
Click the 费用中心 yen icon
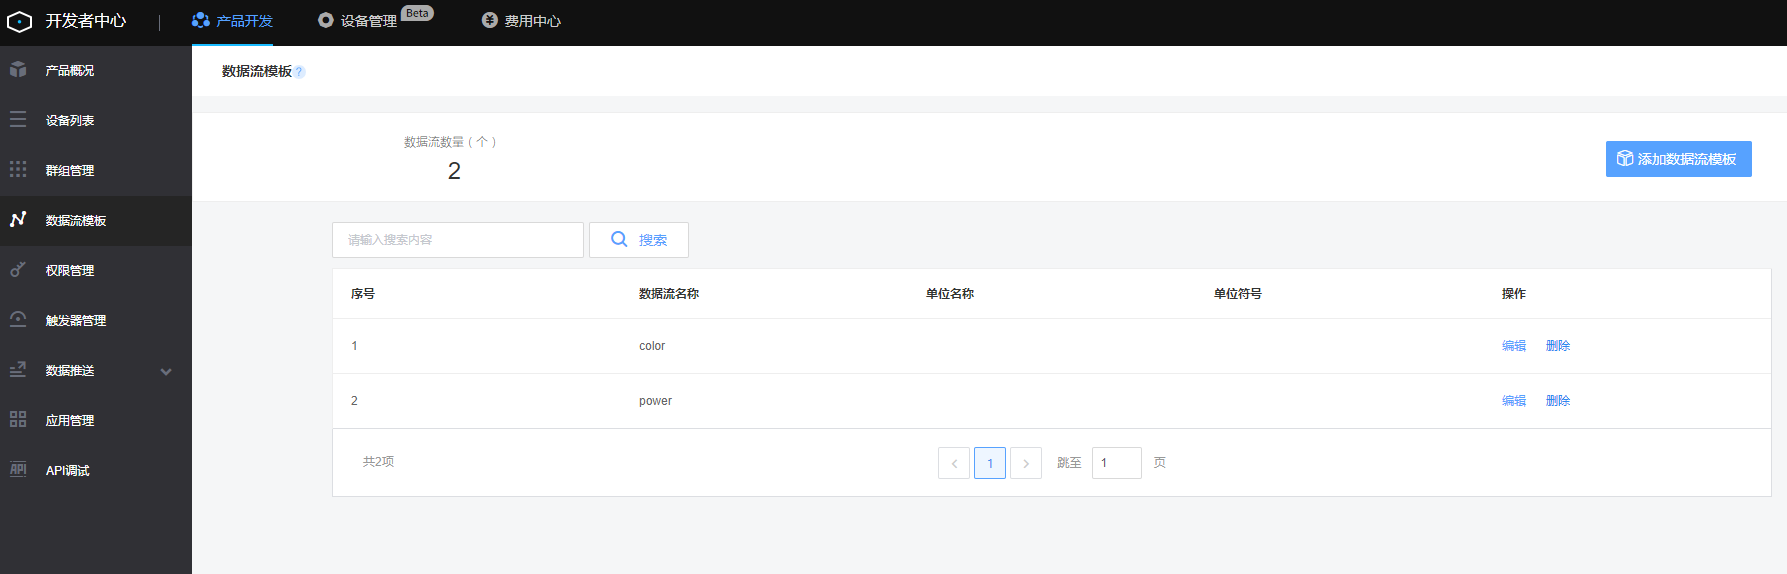click(489, 20)
